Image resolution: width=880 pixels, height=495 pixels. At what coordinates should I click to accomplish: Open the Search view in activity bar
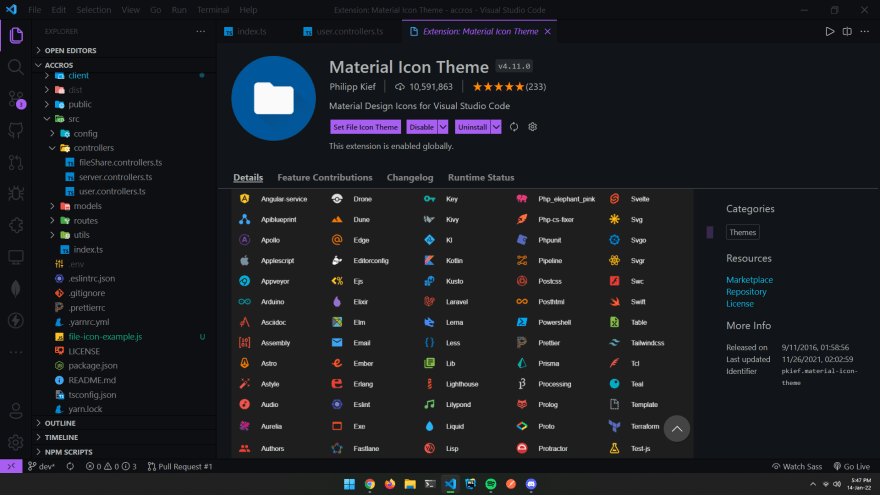point(16,67)
